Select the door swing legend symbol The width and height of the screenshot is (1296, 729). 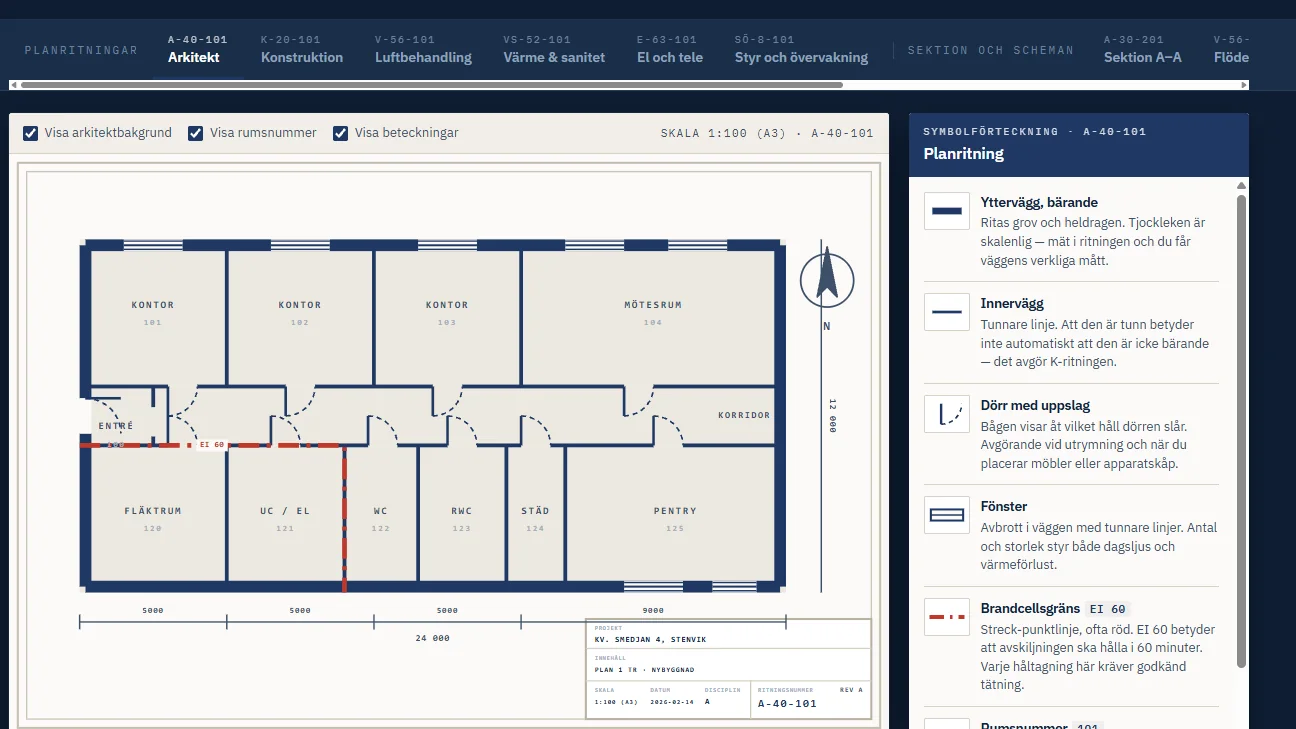pos(946,414)
